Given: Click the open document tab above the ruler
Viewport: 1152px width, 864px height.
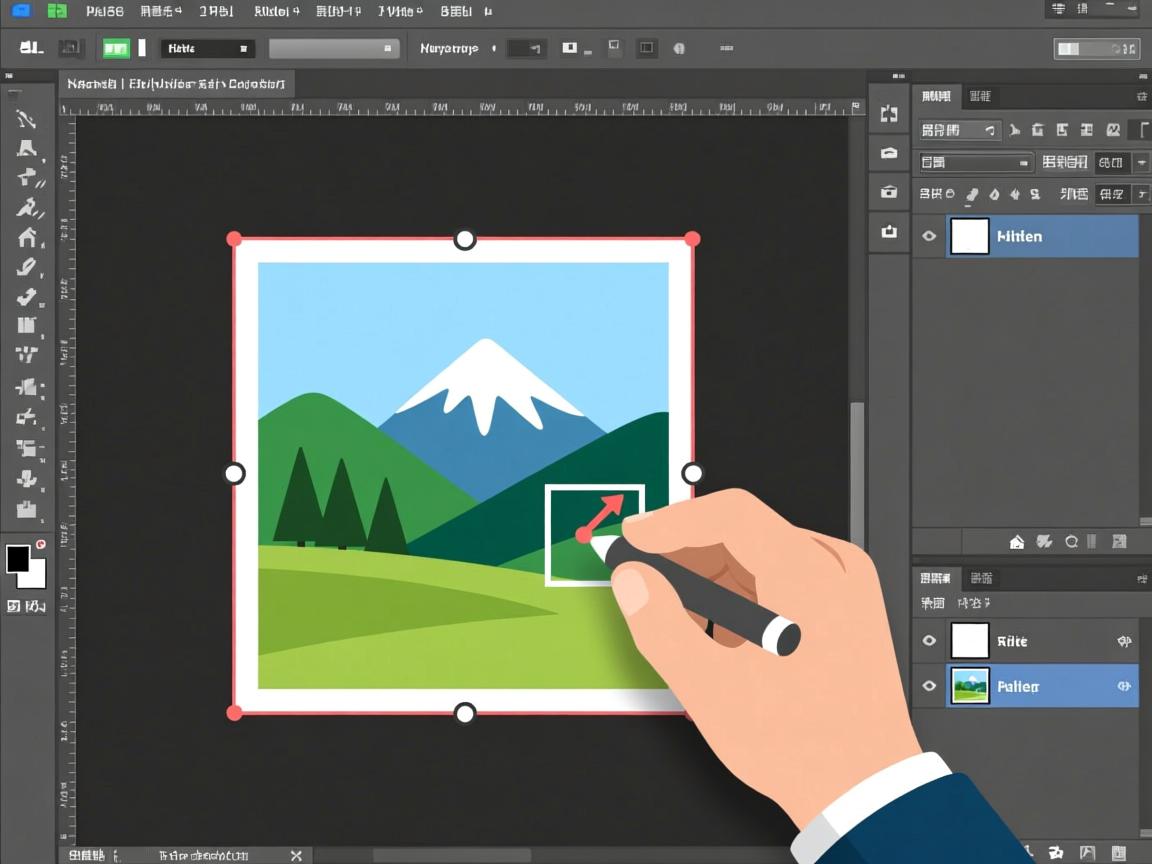Looking at the screenshot, I should click(176, 84).
